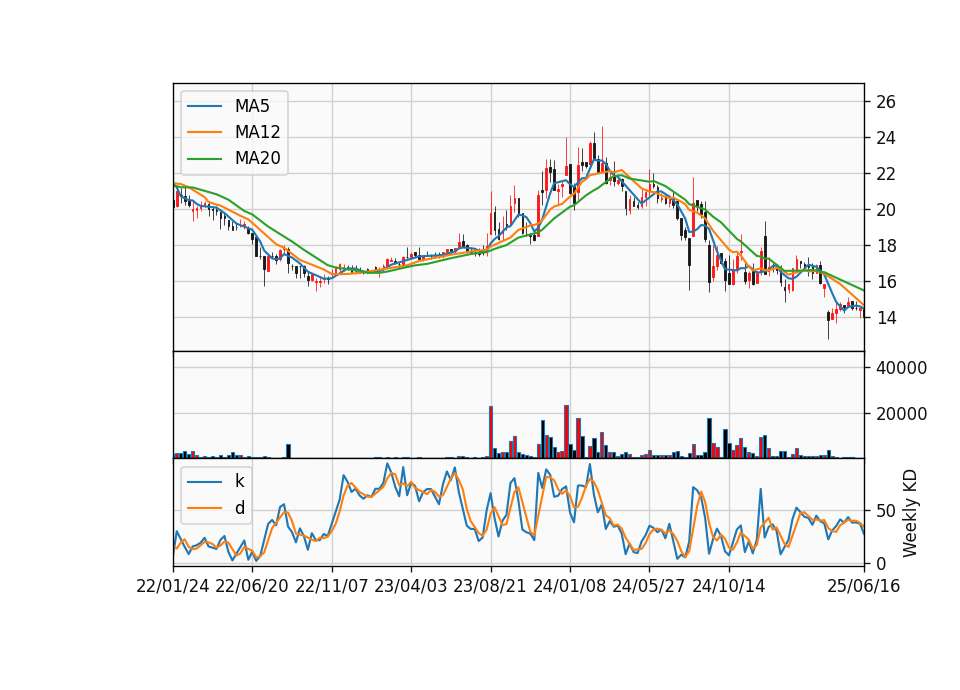Click the orange d legend line sample

[204, 508]
